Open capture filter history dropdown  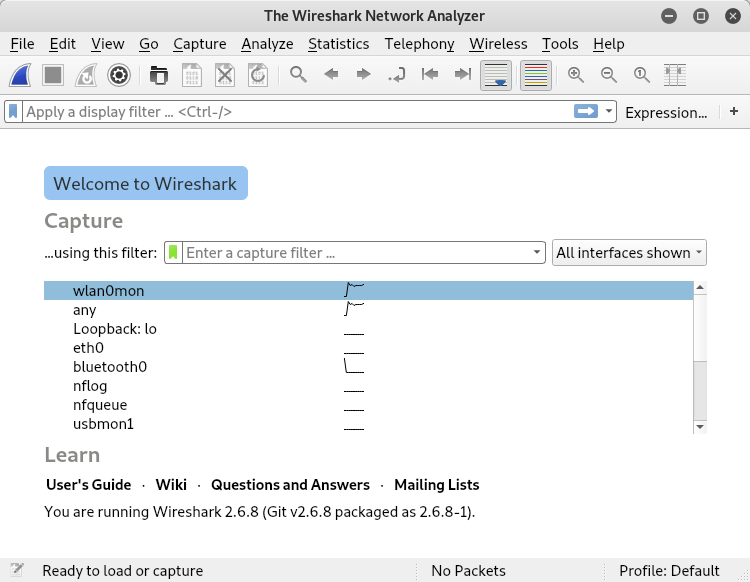(537, 253)
